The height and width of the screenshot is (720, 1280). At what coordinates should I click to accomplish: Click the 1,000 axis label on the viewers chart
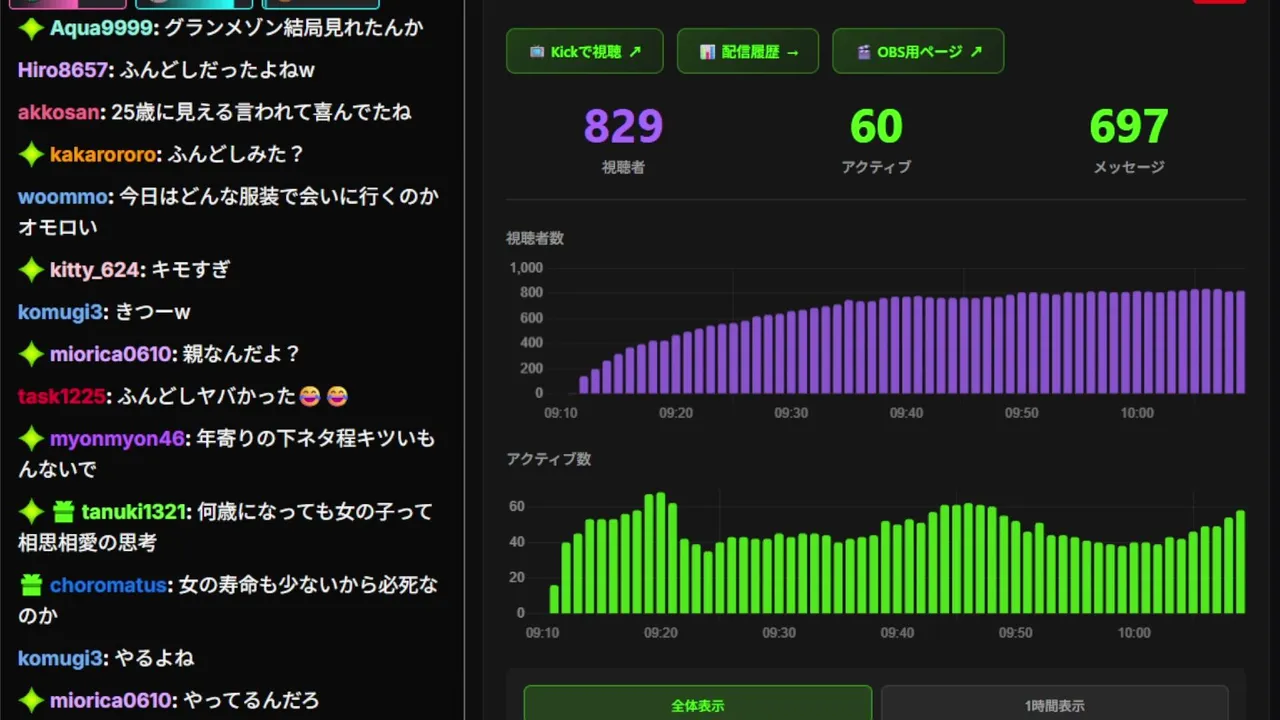click(x=526, y=268)
